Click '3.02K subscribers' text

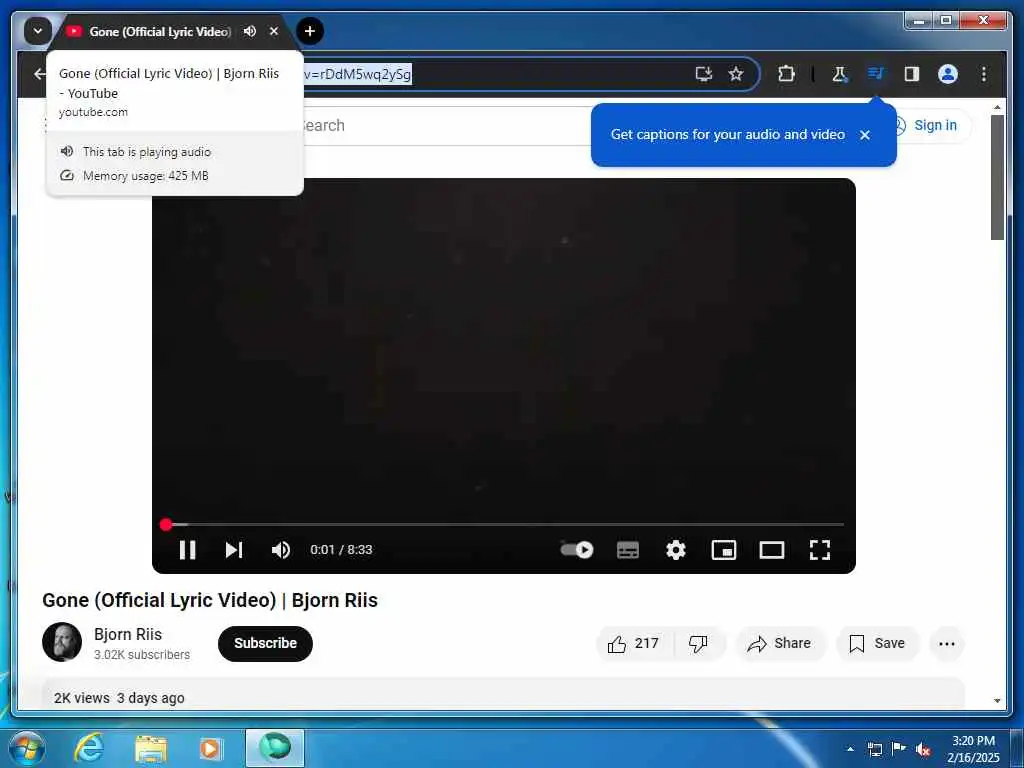point(142,654)
